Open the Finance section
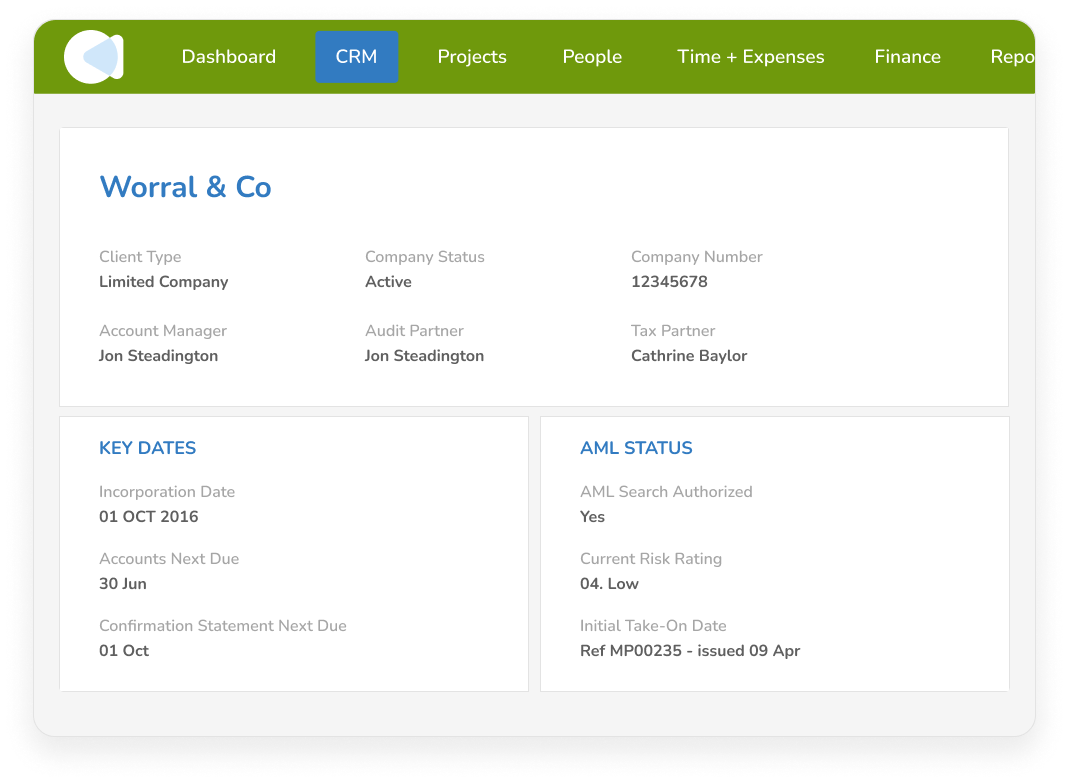The image size is (1069, 784). (x=907, y=57)
